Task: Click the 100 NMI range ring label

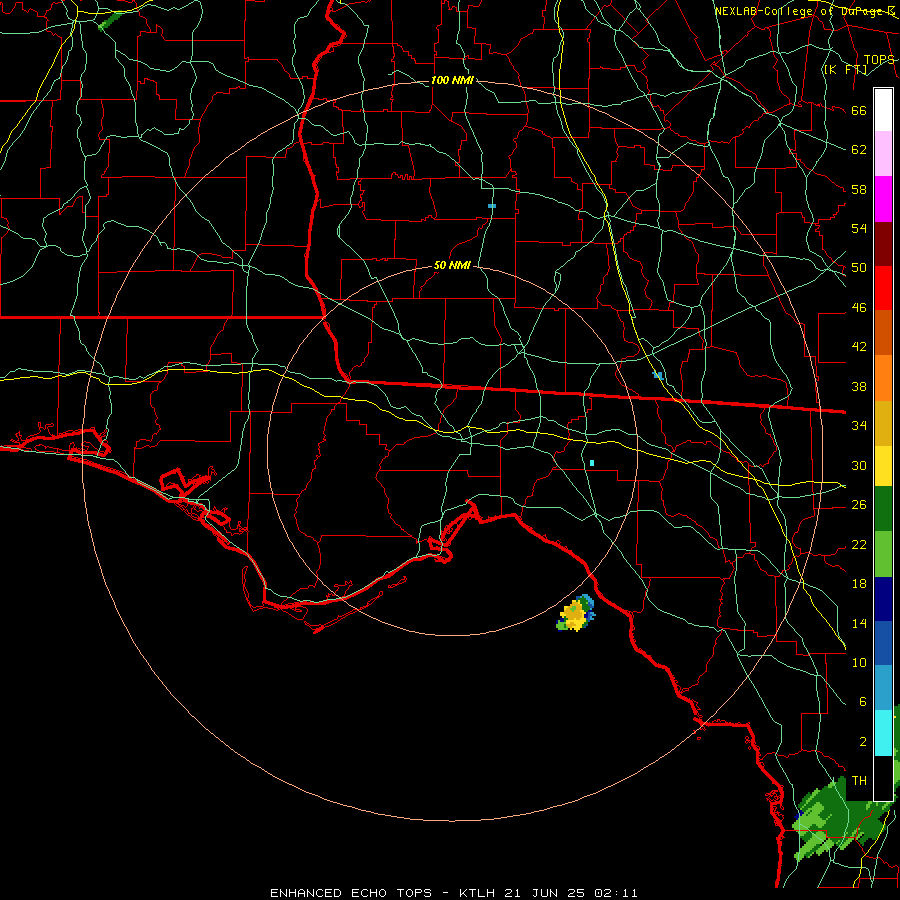Action: (x=452, y=80)
